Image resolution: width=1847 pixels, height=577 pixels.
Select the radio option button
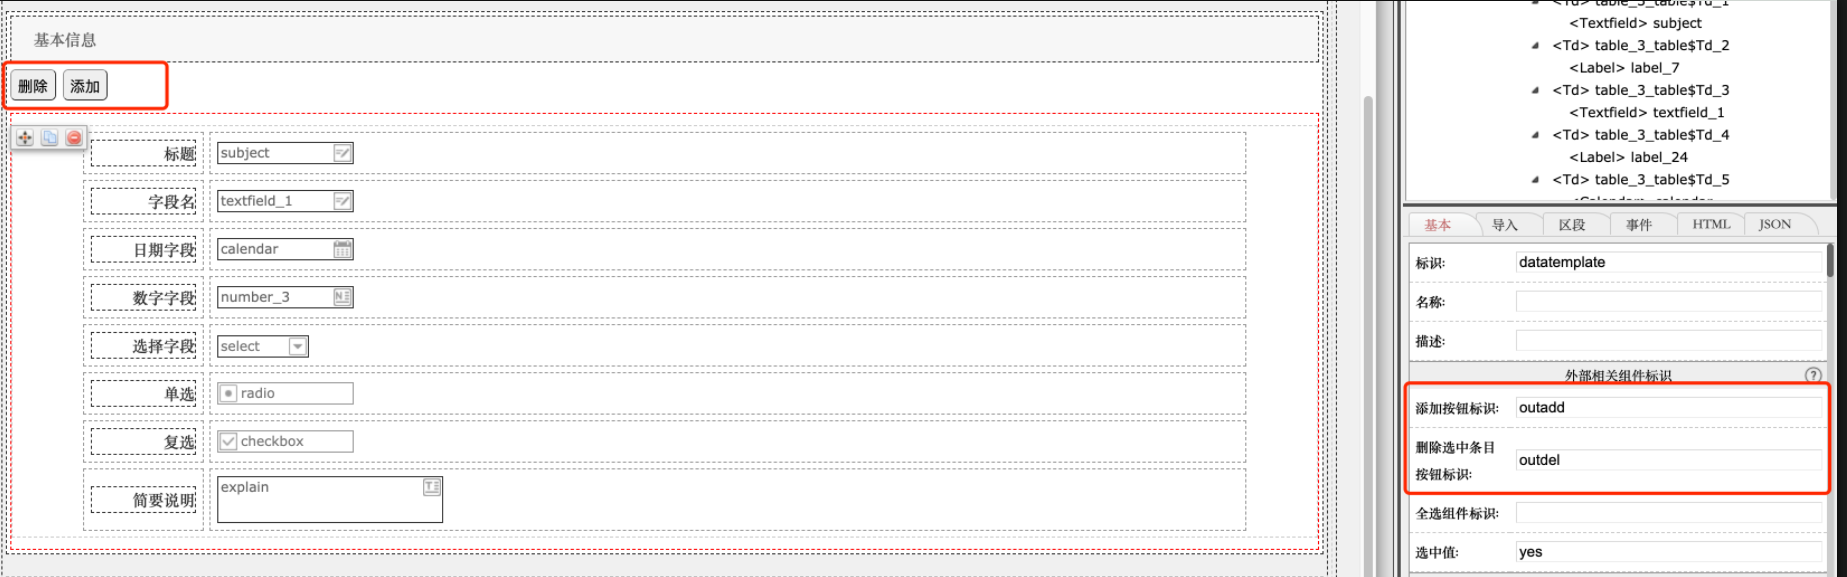[229, 393]
